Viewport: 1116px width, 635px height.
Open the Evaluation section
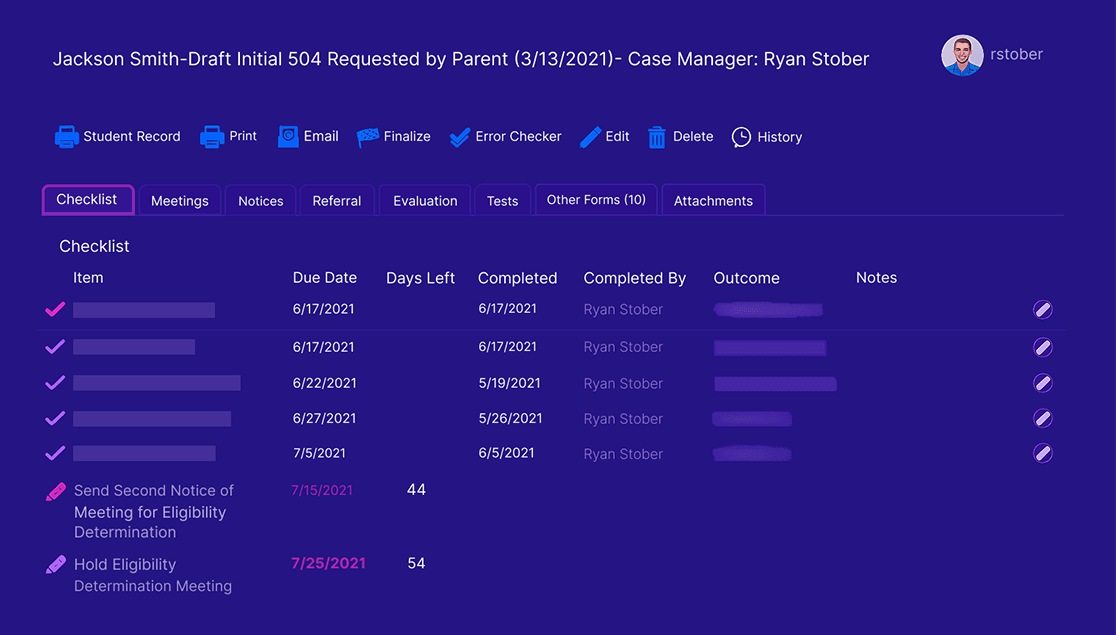tap(424, 200)
